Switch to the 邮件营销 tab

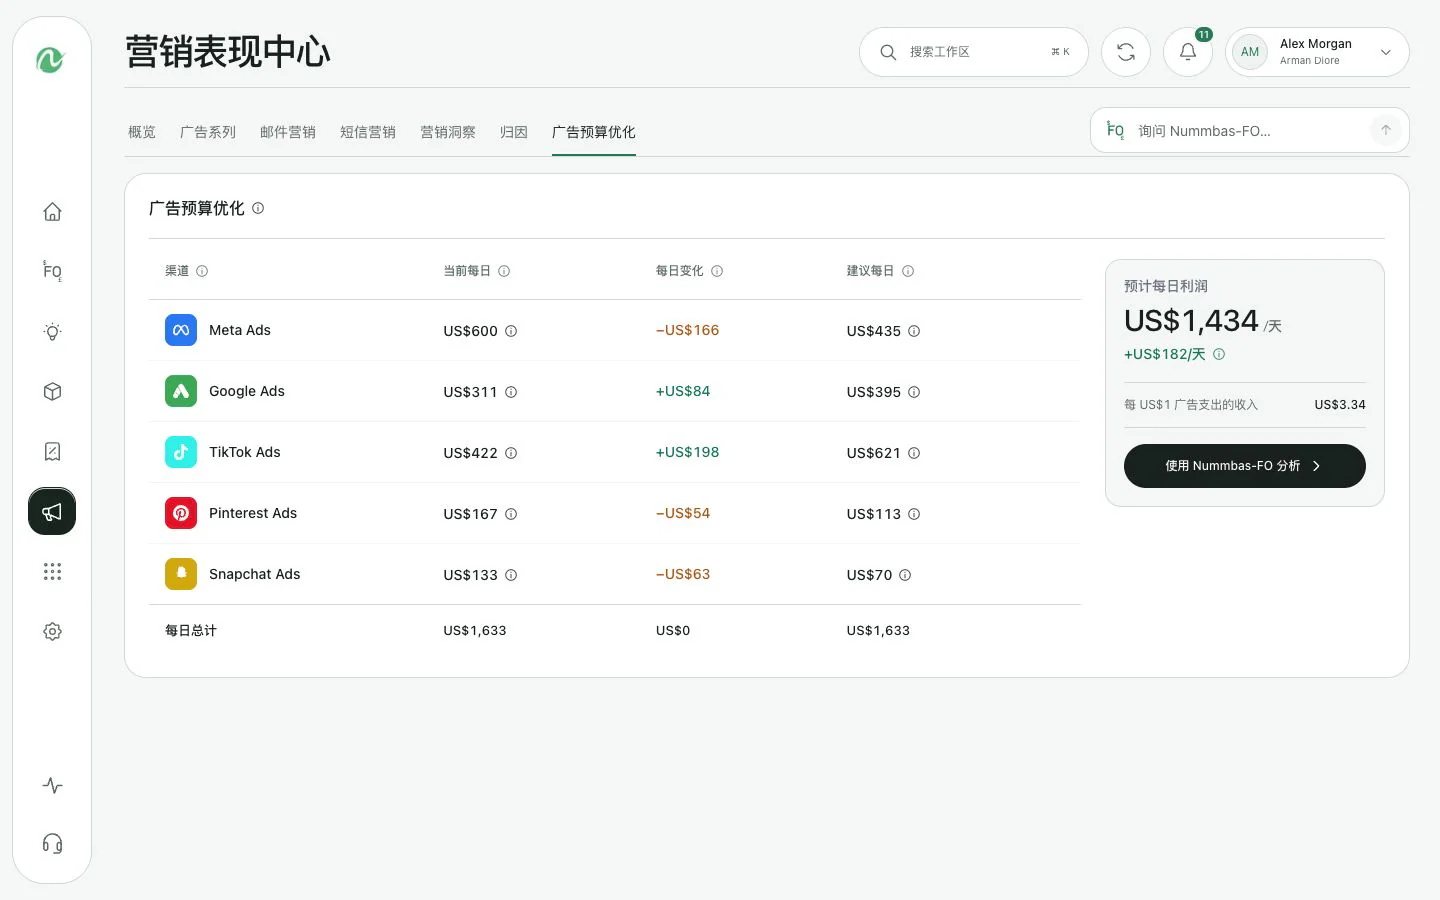click(x=288, y=132)
